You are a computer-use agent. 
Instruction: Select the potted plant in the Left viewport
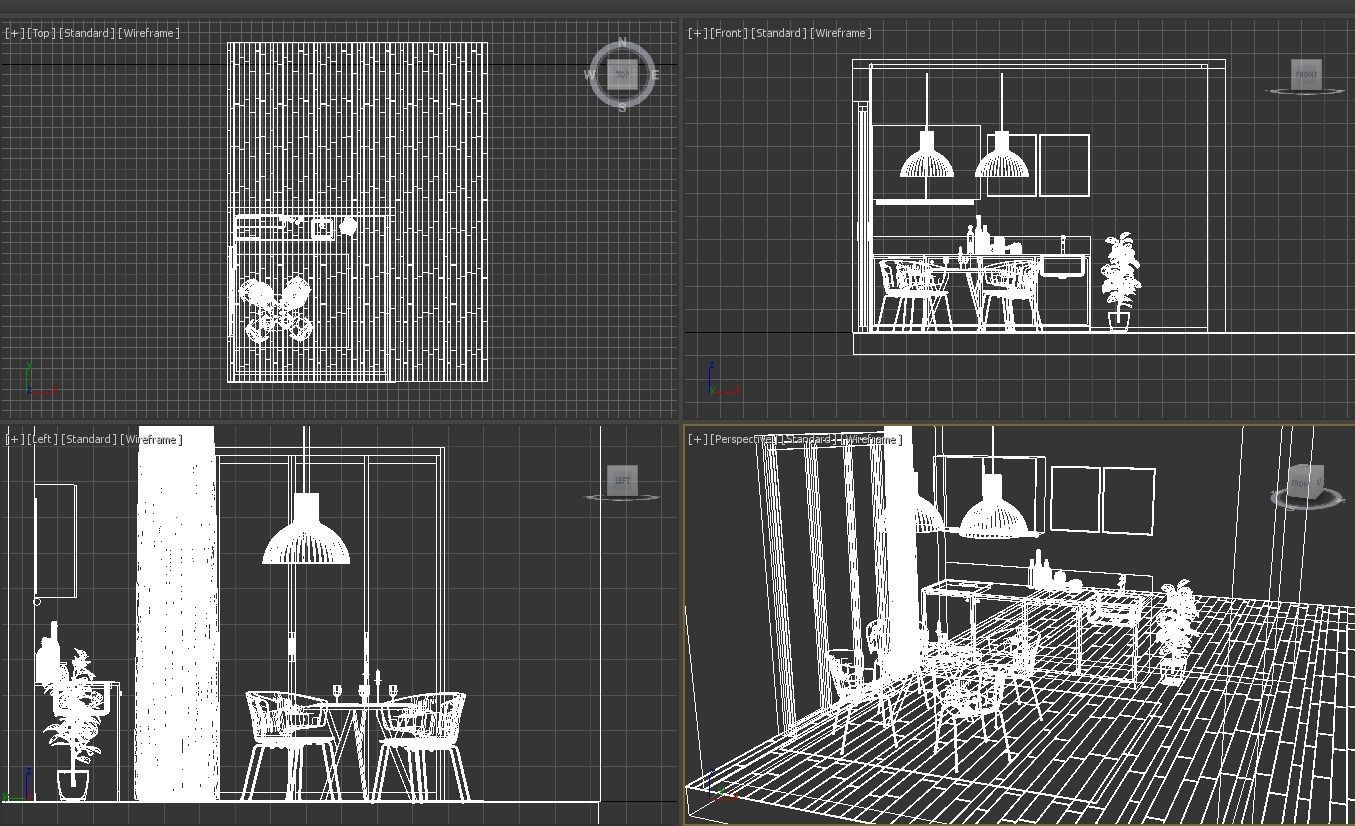click(x=73, y=725)
